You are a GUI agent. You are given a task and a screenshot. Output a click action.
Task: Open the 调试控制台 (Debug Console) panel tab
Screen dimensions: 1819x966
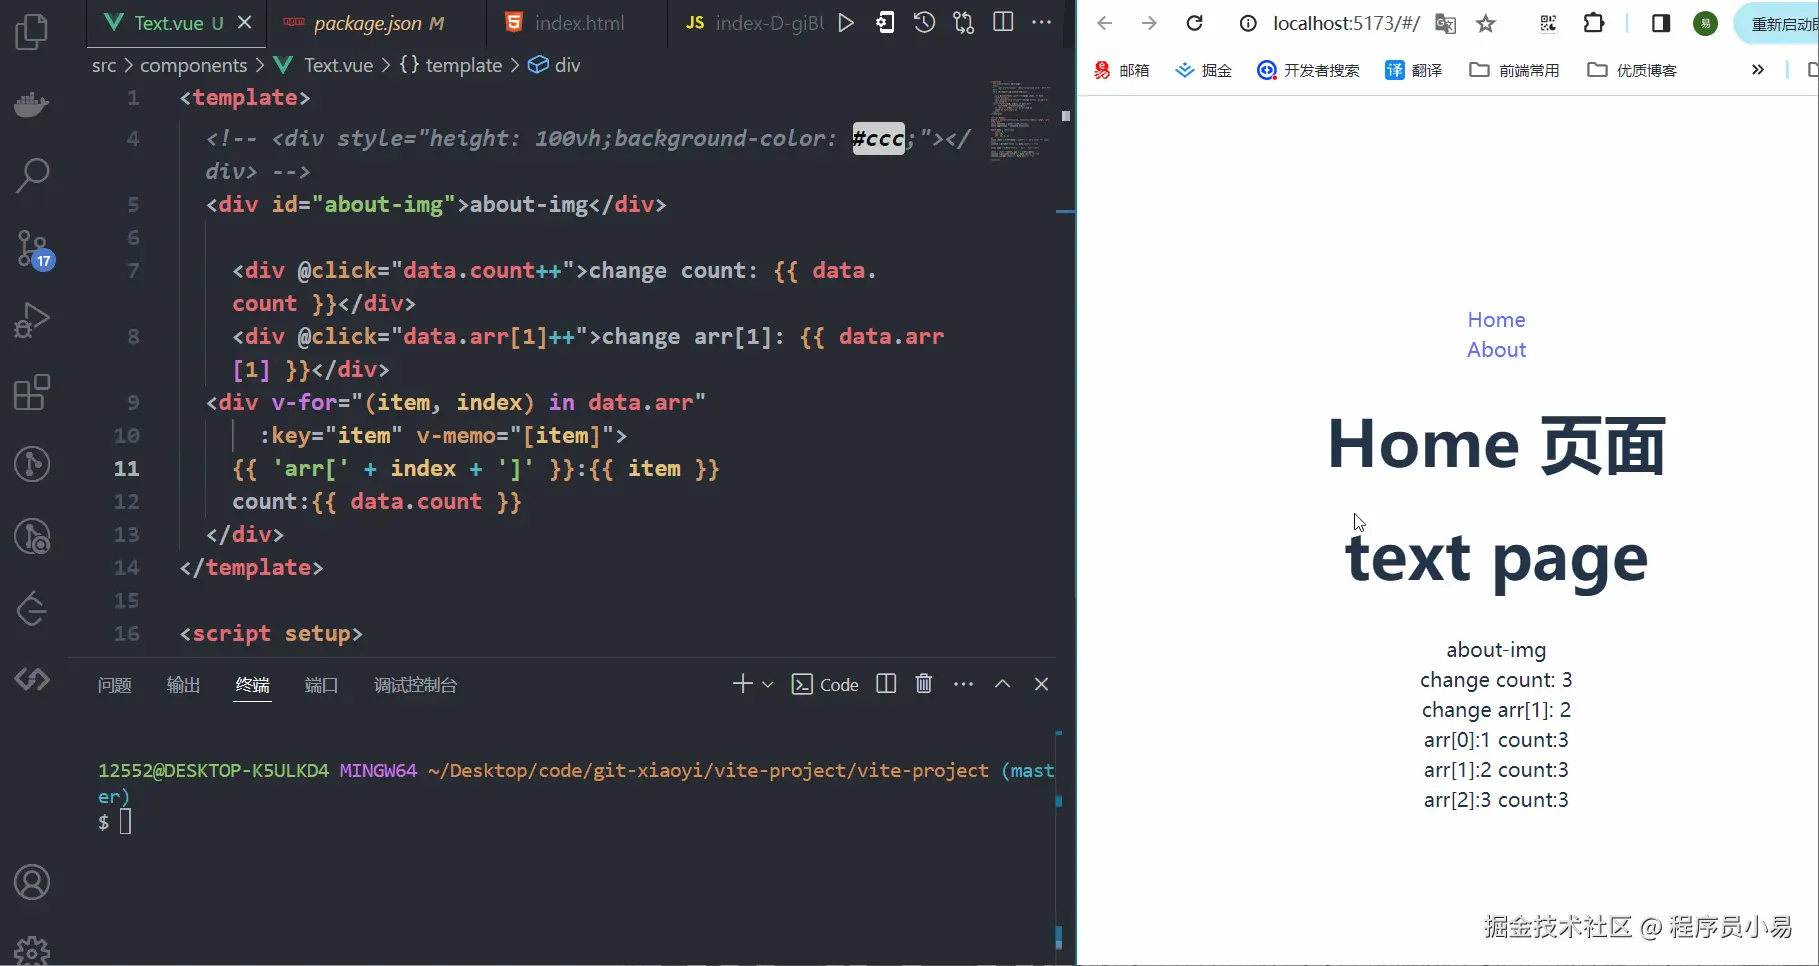coord(416,685)
